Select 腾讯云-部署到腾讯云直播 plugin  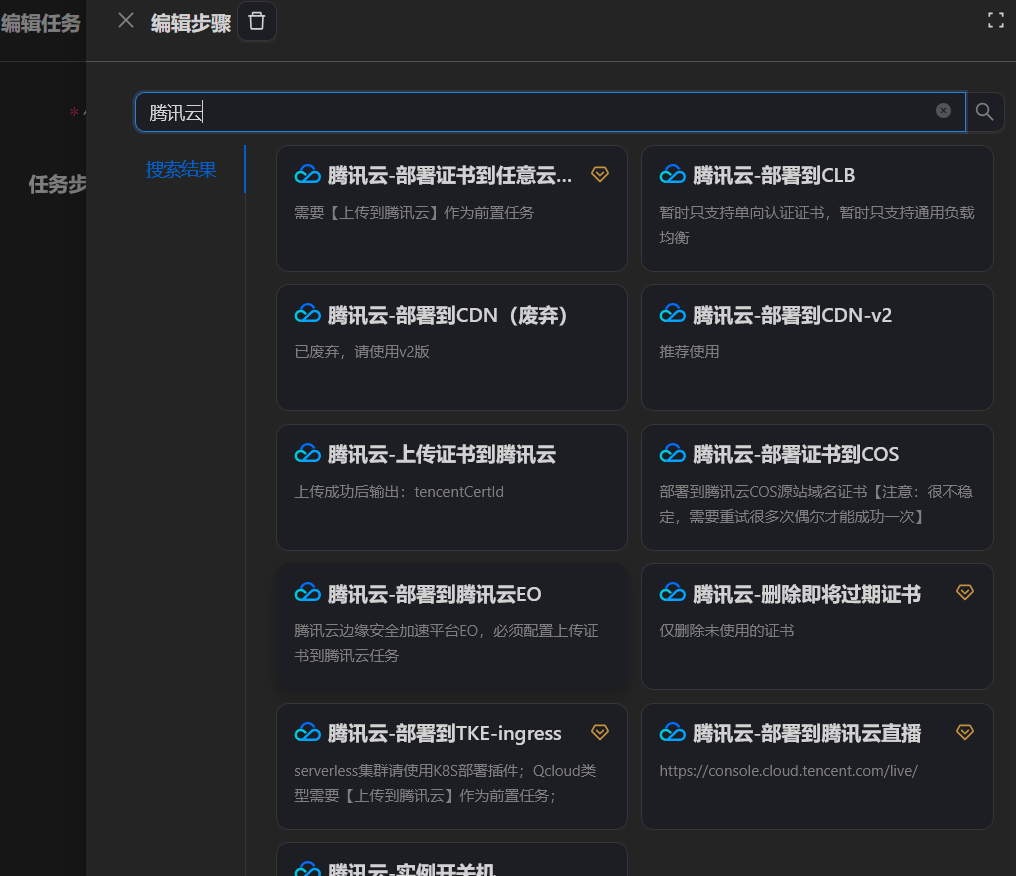(x=817, y=766)
